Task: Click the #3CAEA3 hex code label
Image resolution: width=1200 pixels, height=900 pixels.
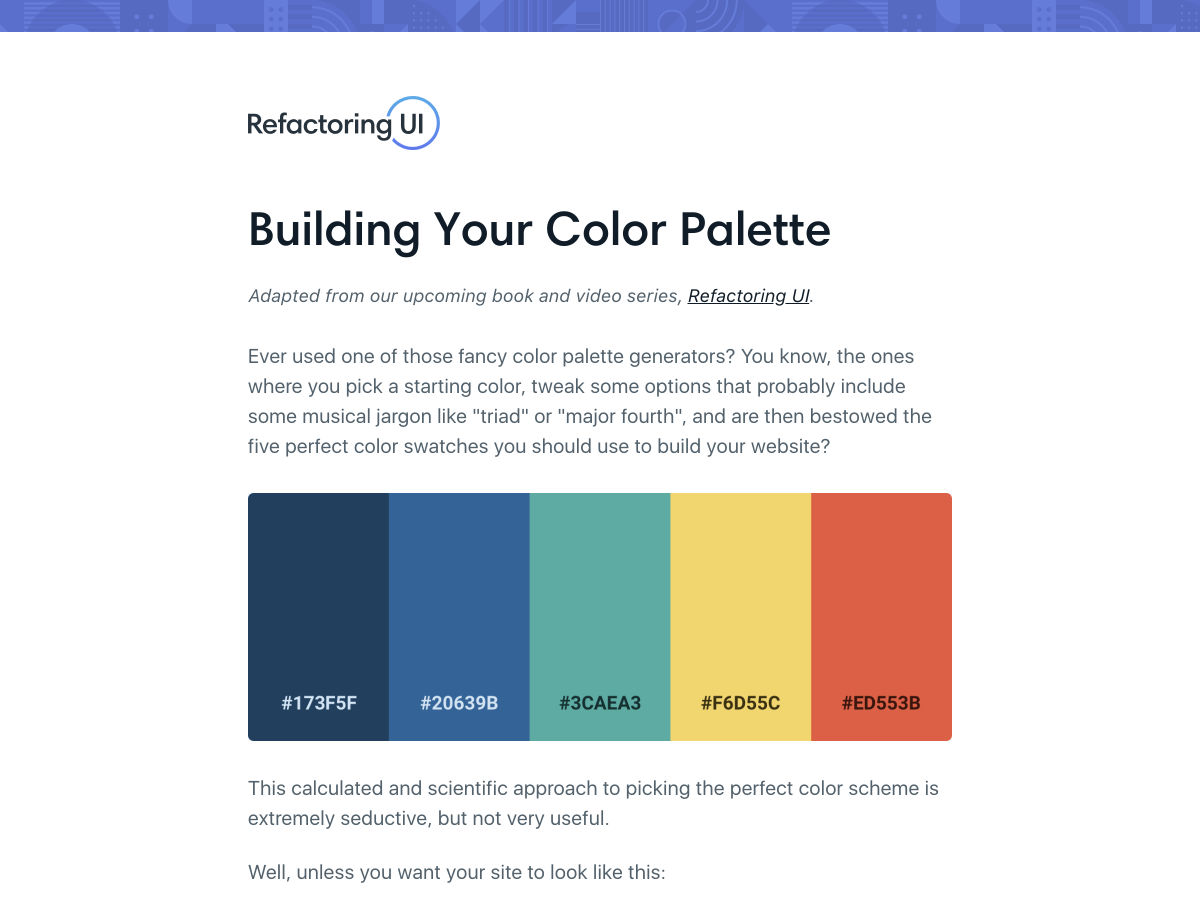Action: (600, 703)
